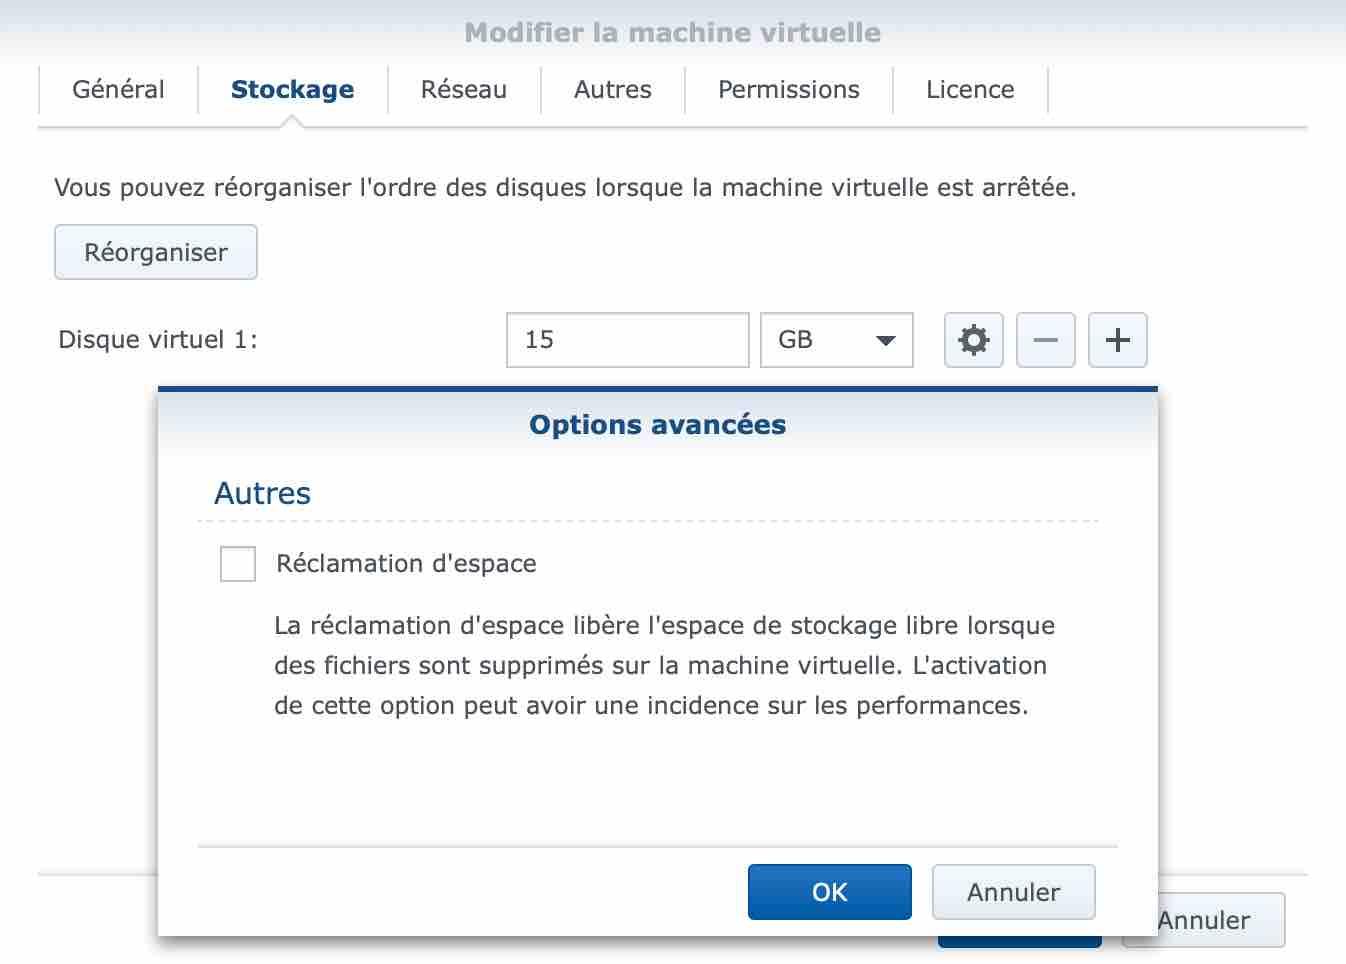Screen dimensions: 1346x964
Task: Click the Options avancées dialog title
Action: click(x=657, y=425)
